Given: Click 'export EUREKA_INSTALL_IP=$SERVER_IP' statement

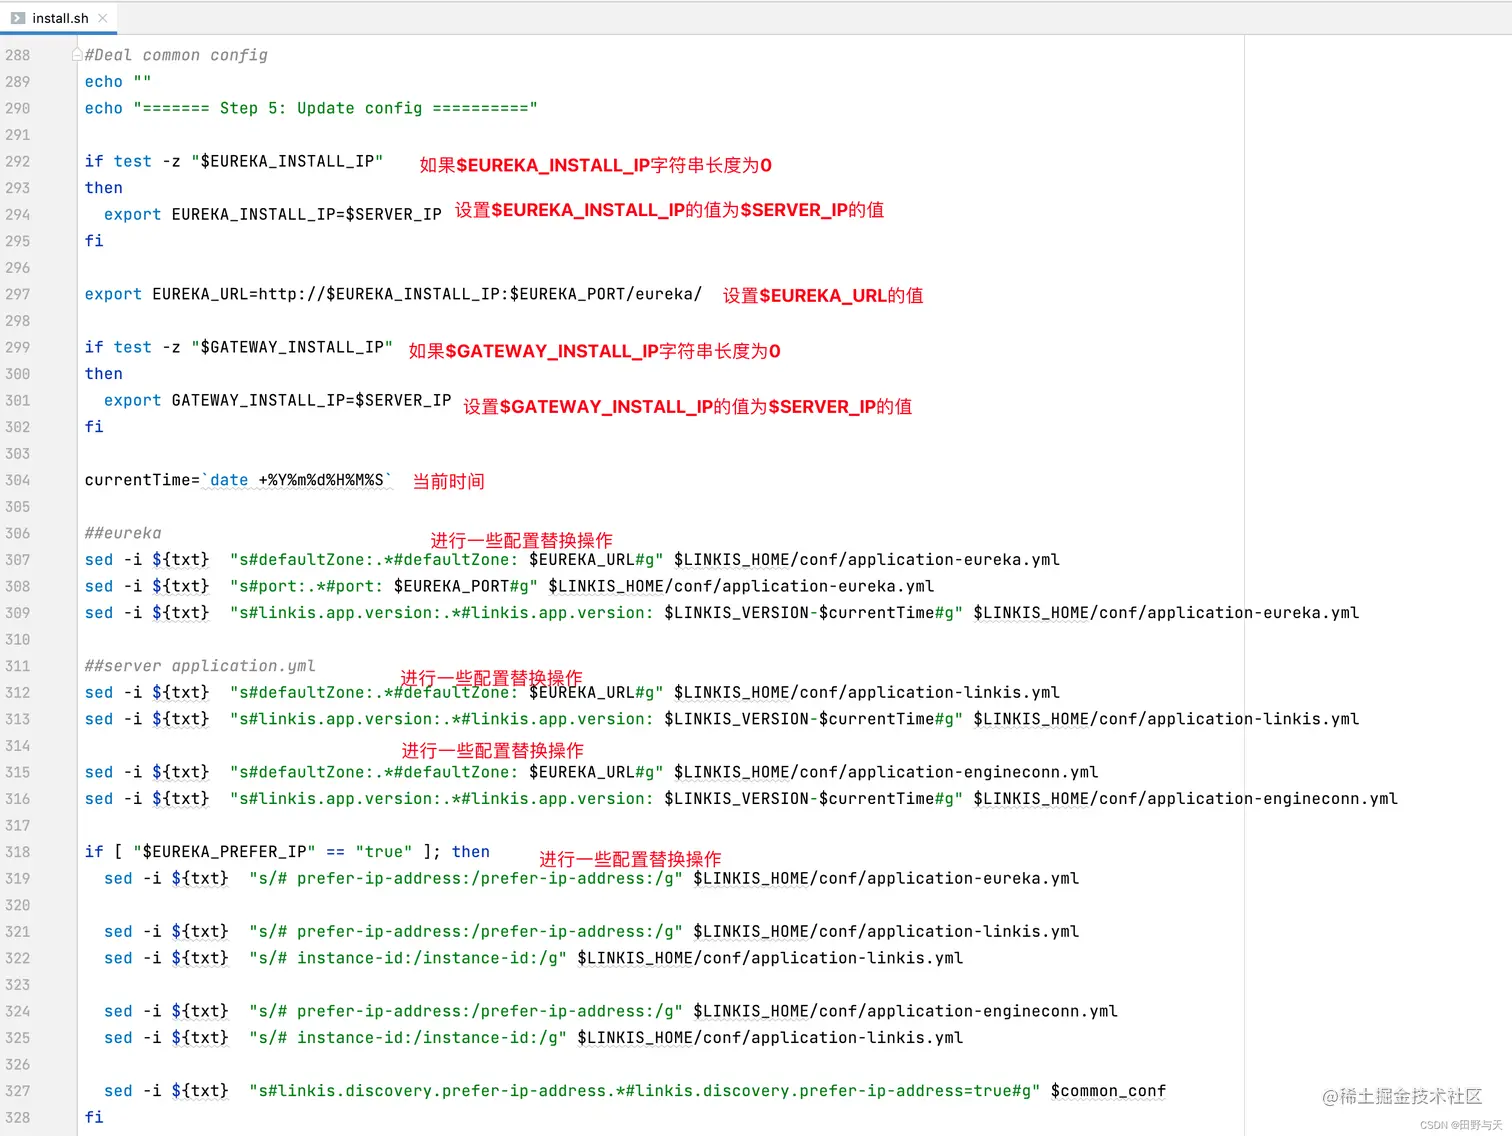Looking at the screenshot, I should [x=273, y=214].
